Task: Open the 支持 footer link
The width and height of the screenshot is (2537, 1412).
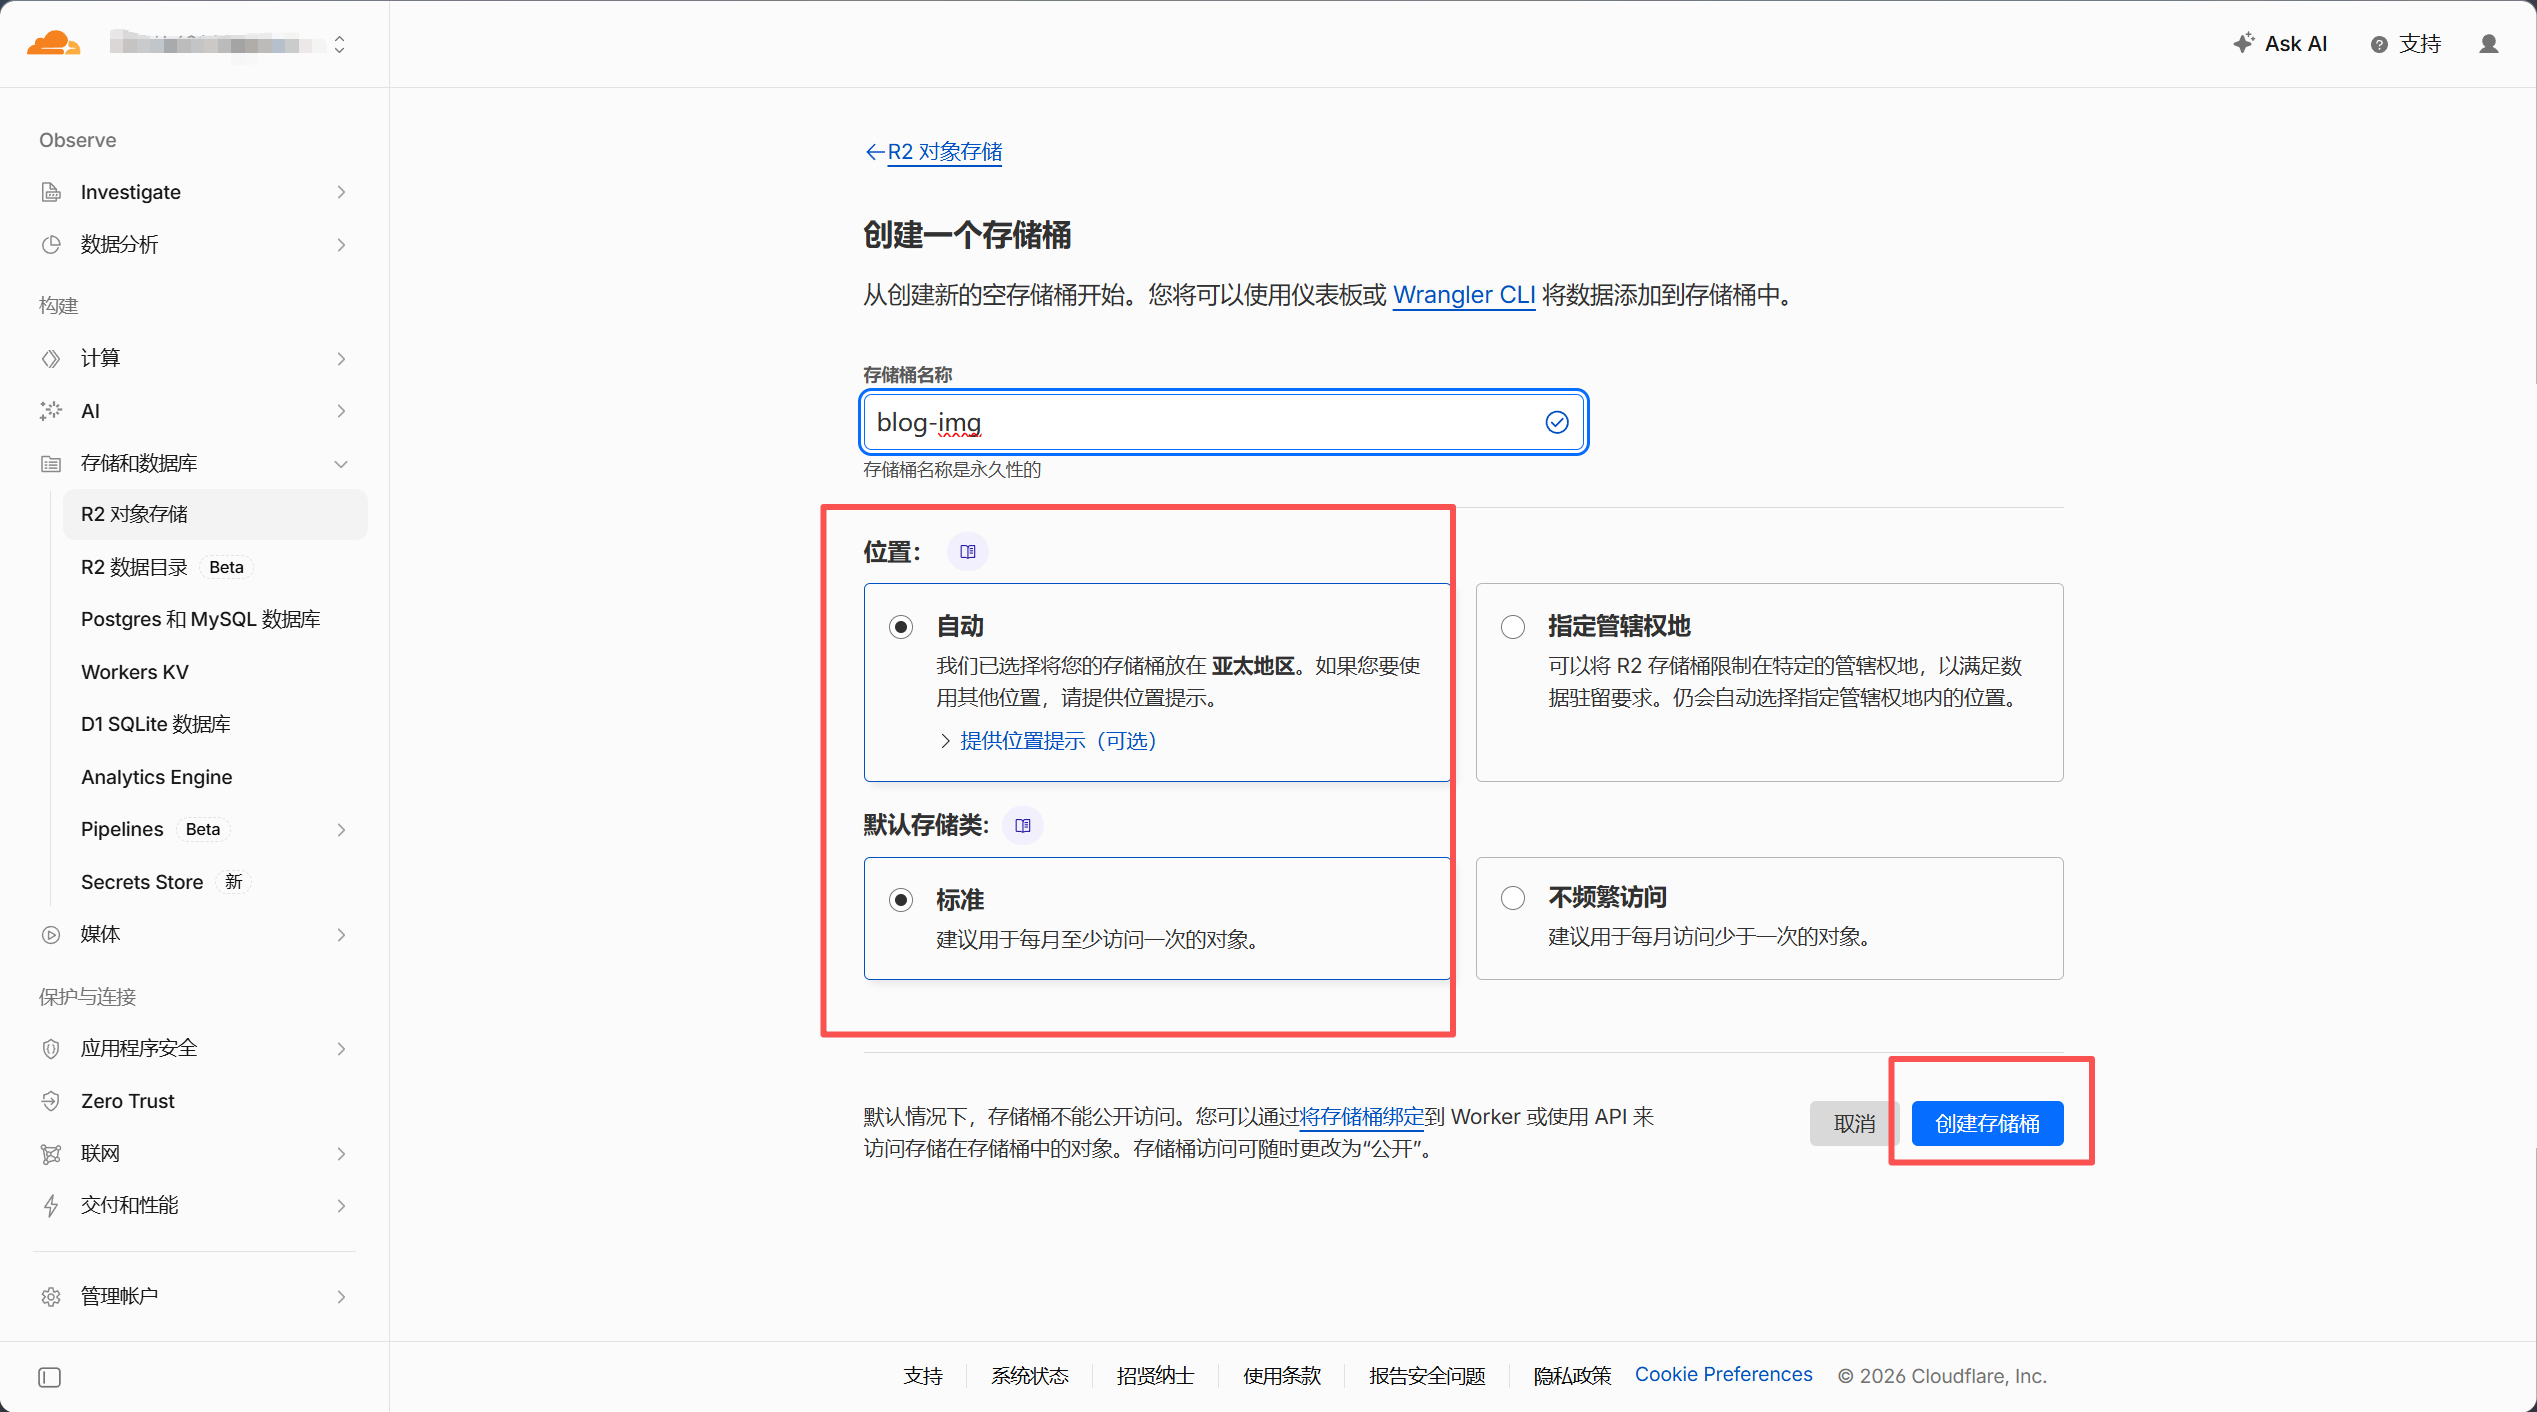Action: tap(922, 1376)
